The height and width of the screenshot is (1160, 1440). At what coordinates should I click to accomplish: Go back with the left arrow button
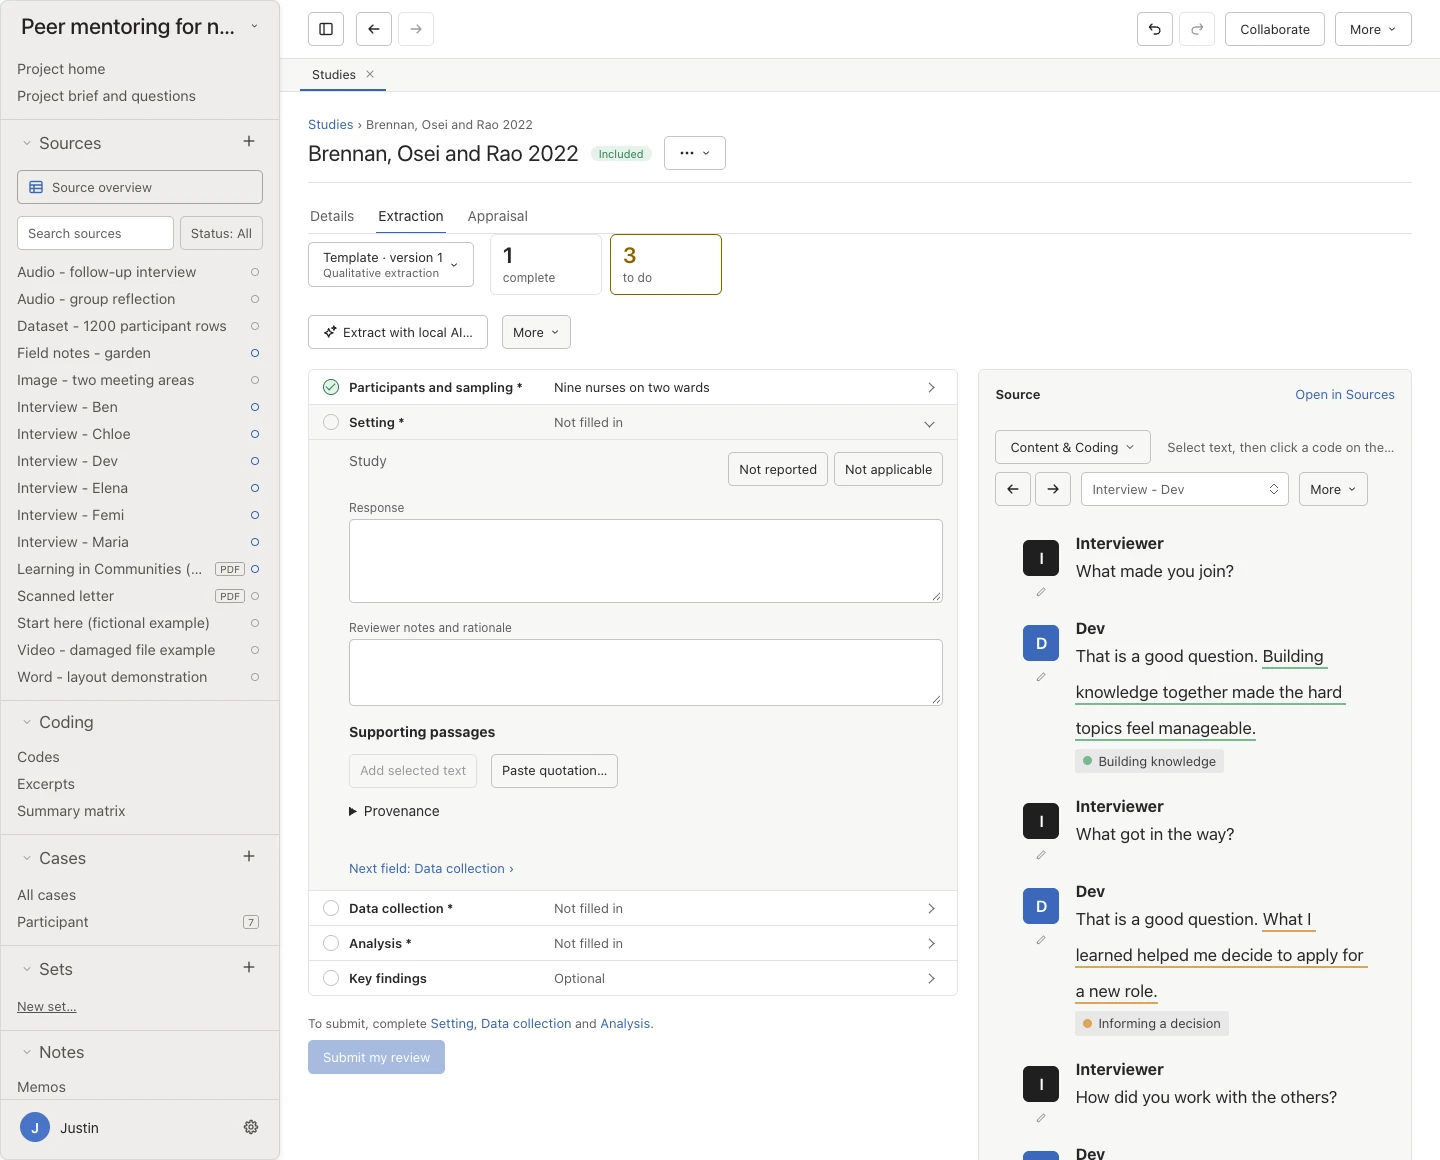point(374,29)
